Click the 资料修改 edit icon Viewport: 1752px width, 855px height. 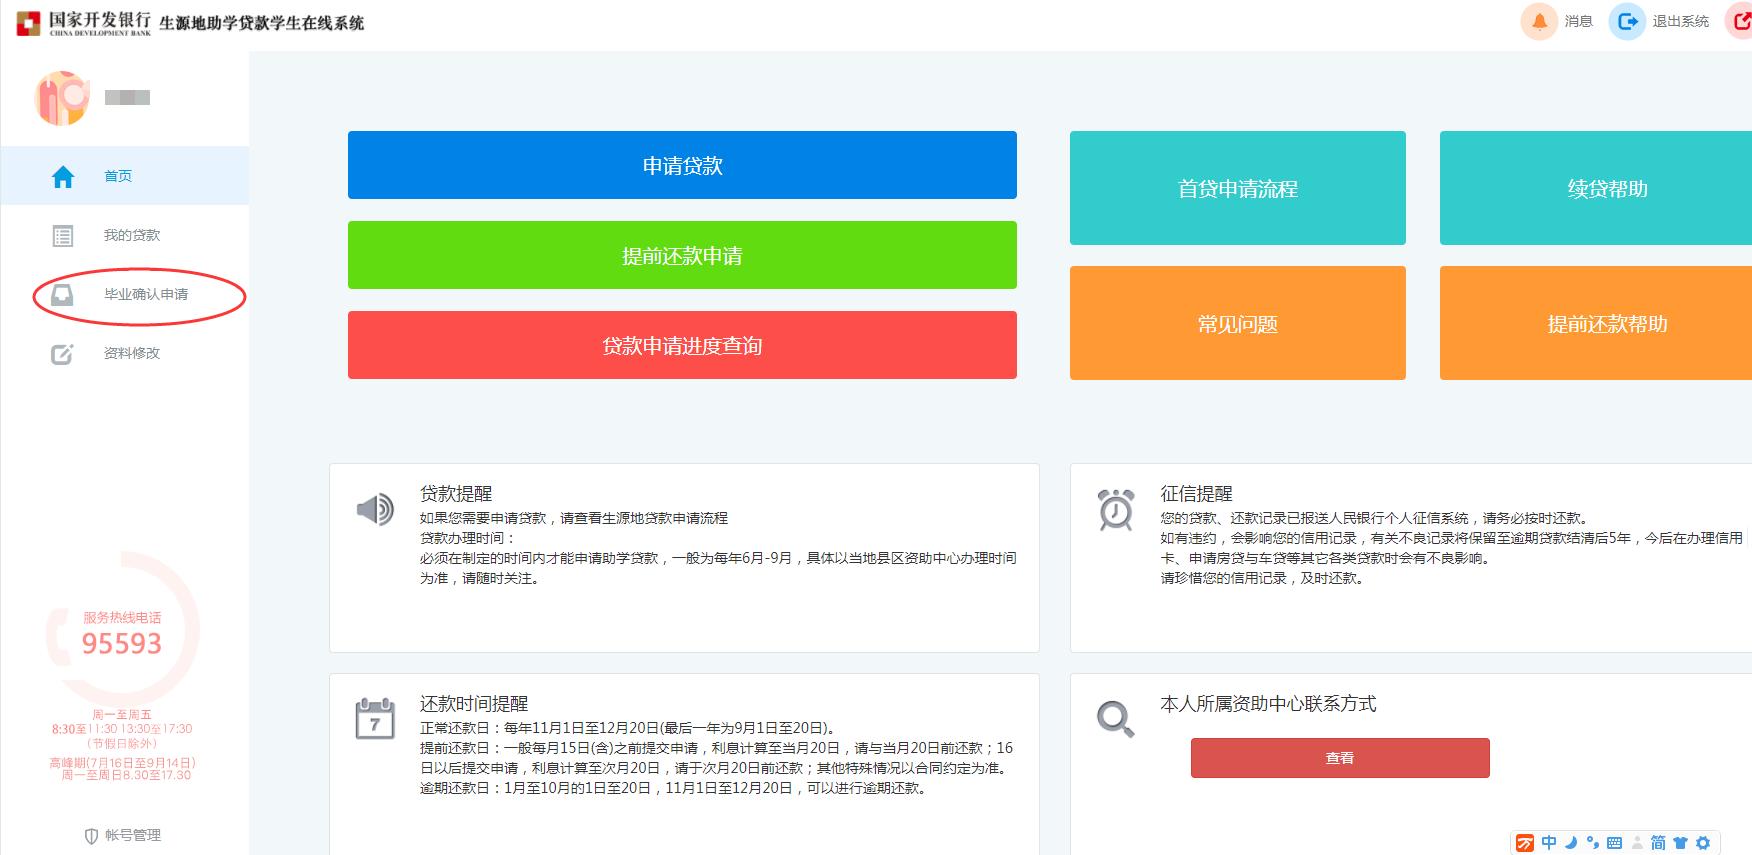[x=62, y=354]
